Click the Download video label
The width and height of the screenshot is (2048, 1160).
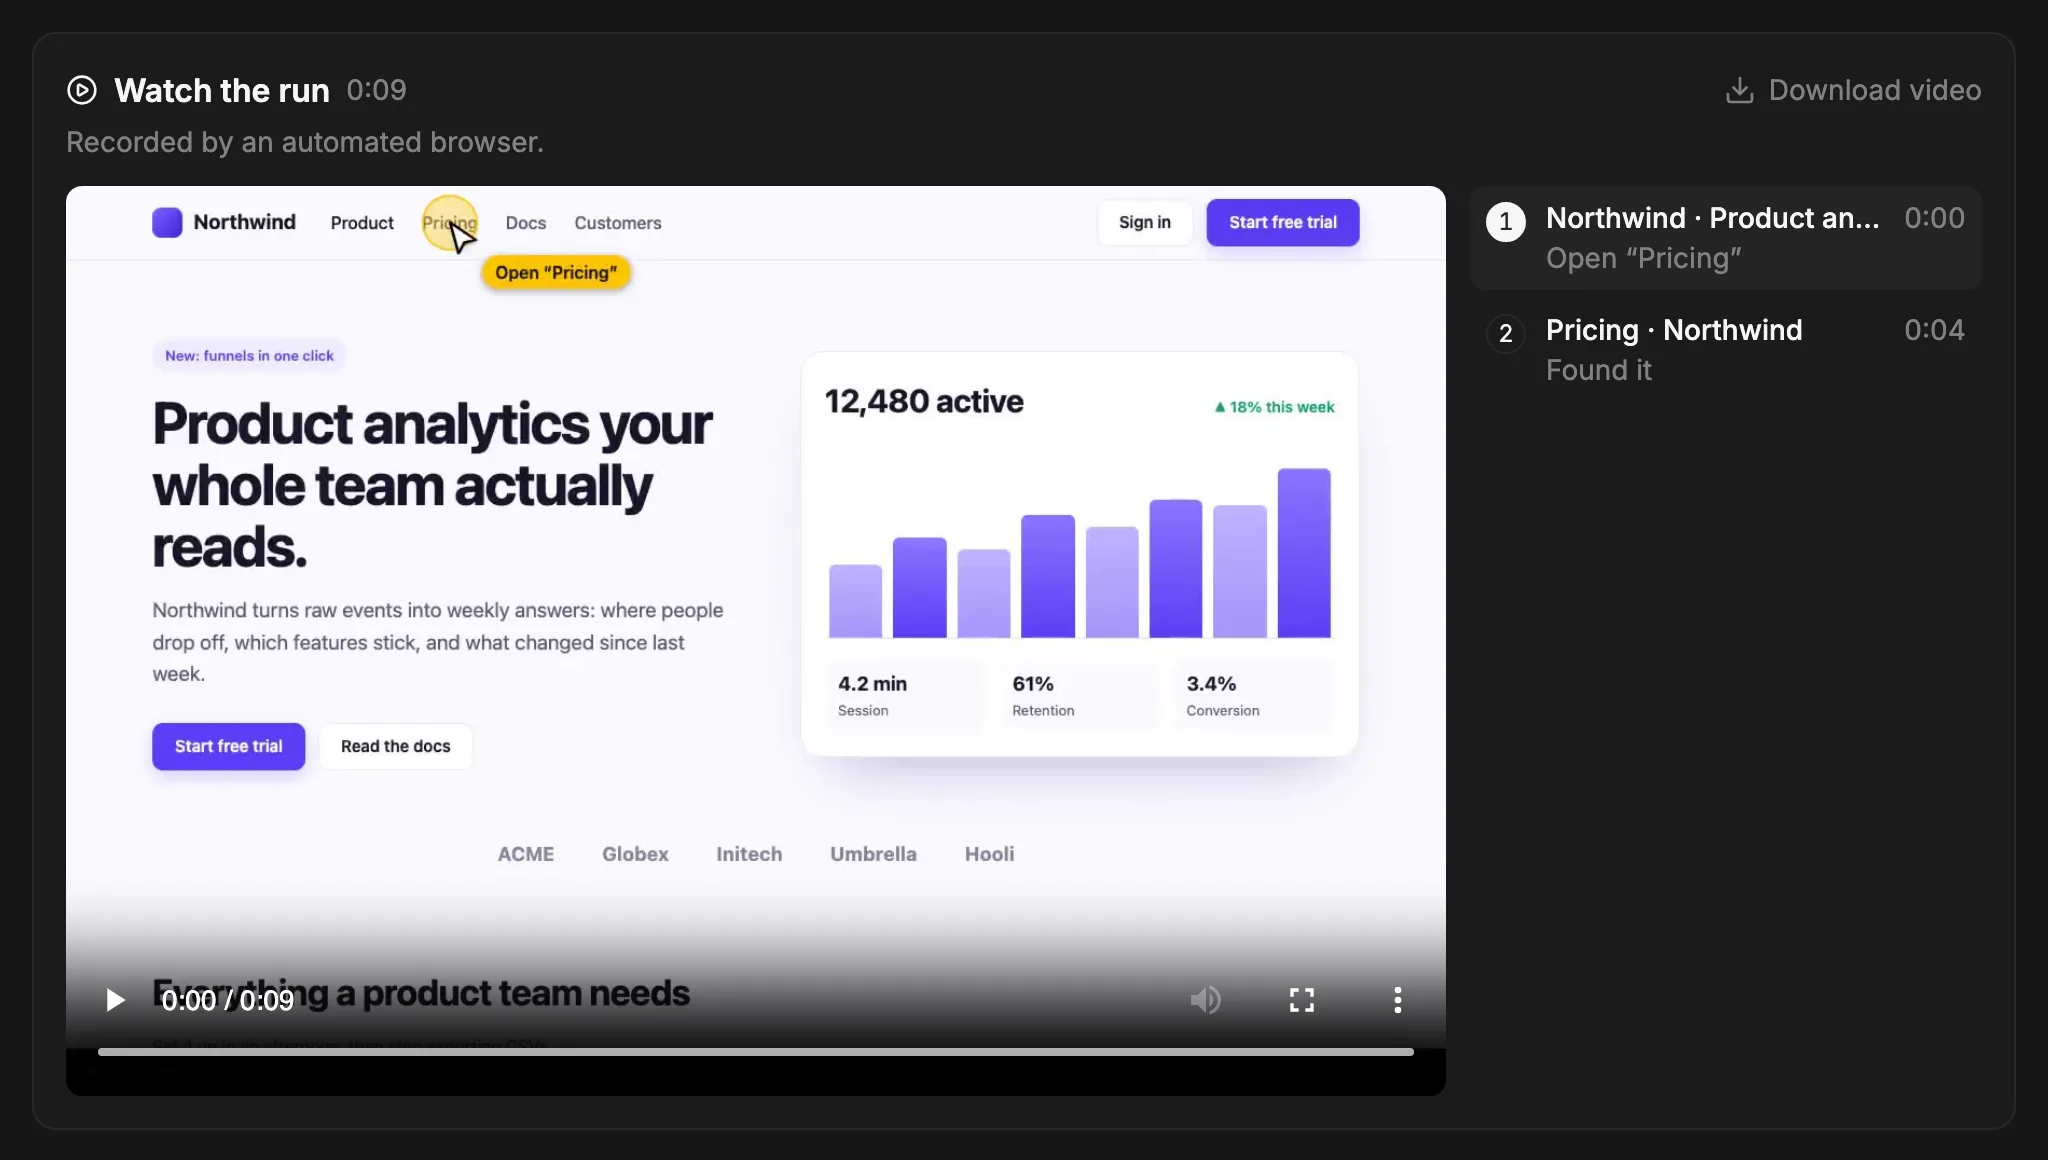tap(1874, 90)
